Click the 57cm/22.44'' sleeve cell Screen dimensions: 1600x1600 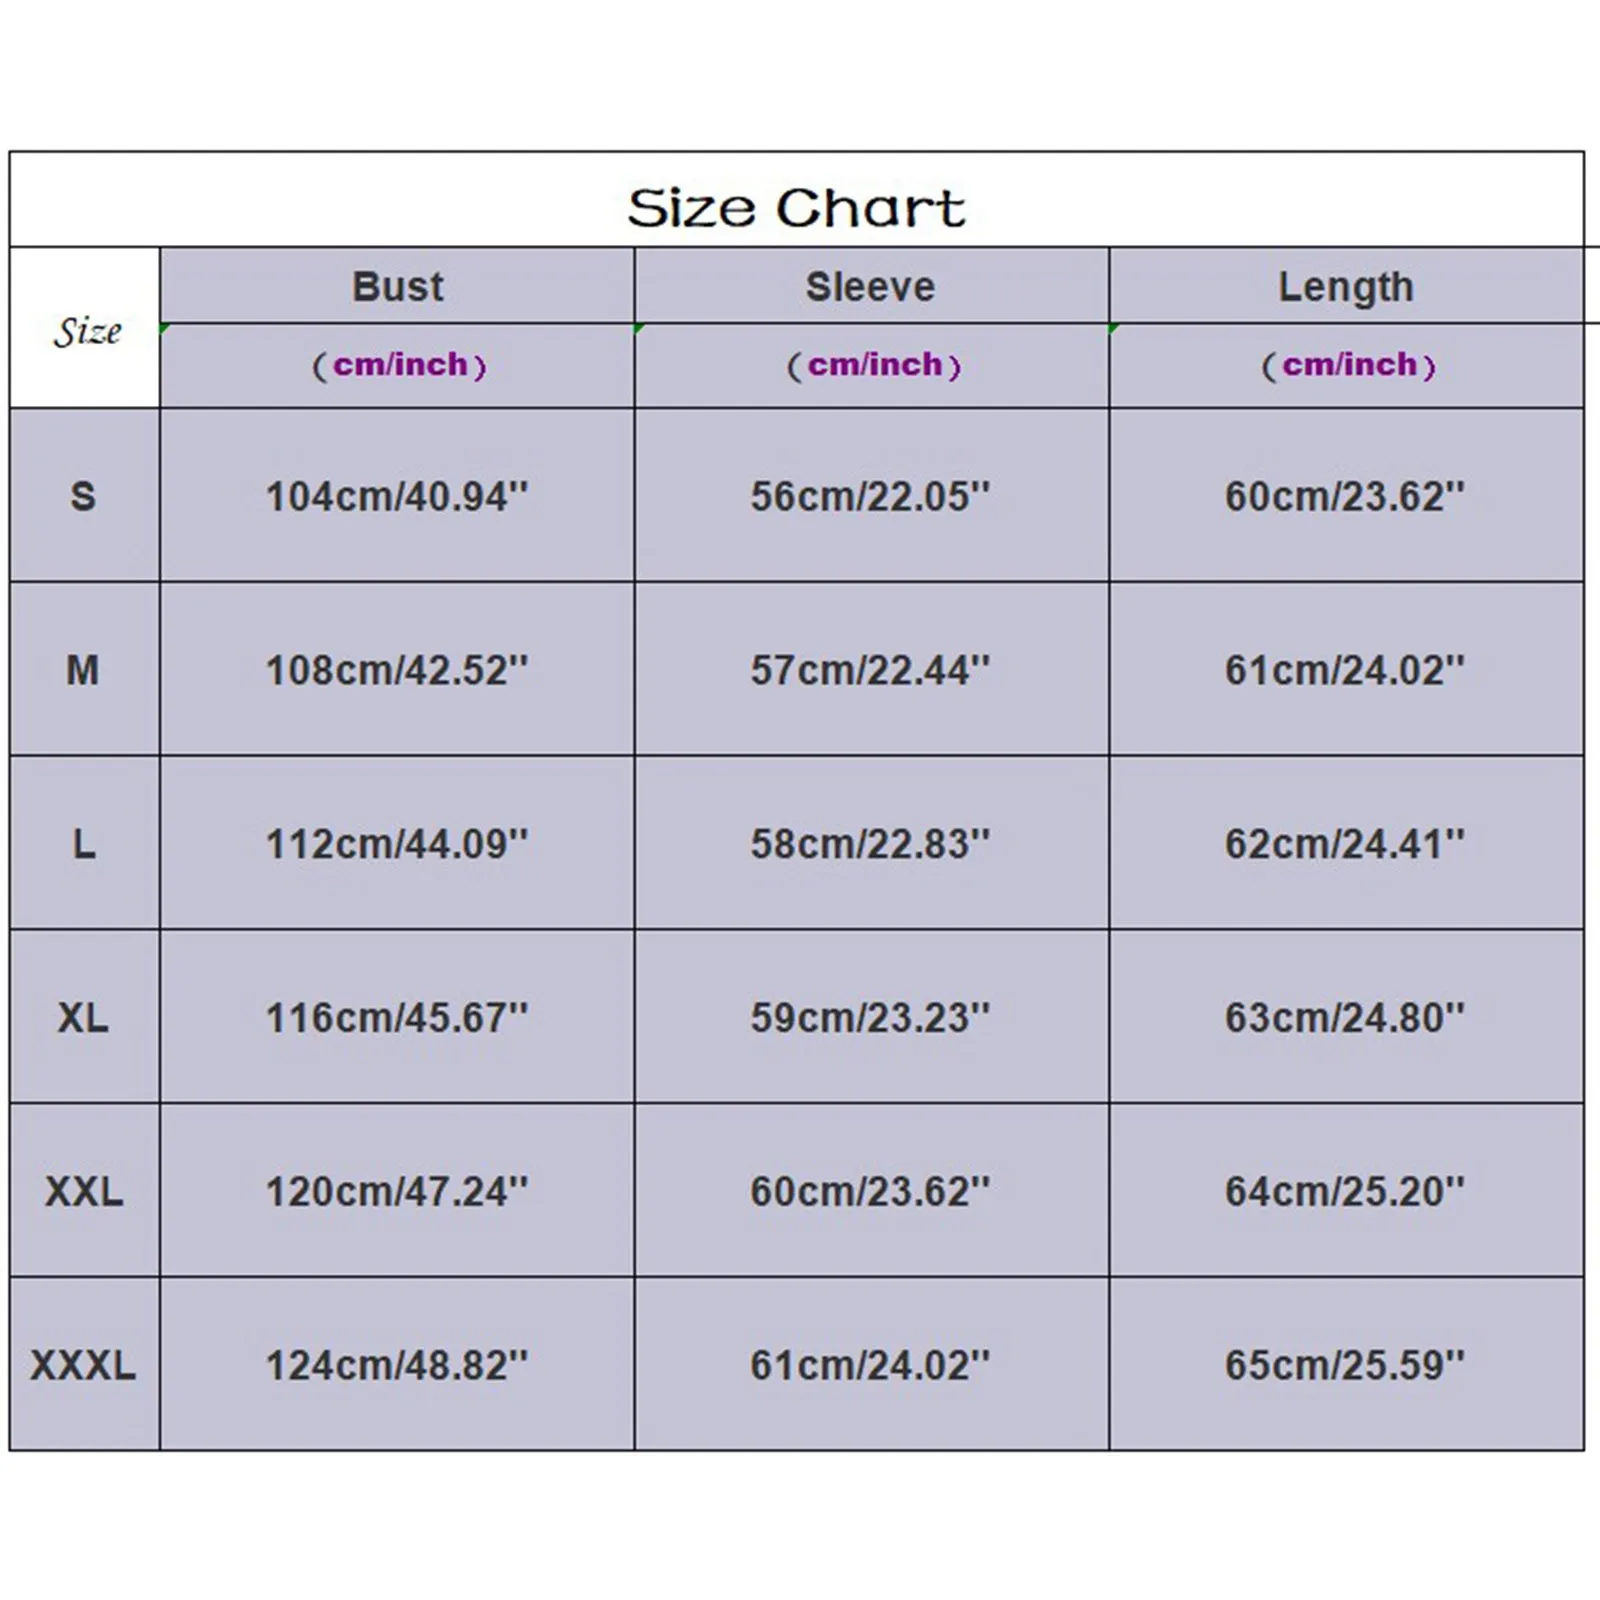pos(870,670)
